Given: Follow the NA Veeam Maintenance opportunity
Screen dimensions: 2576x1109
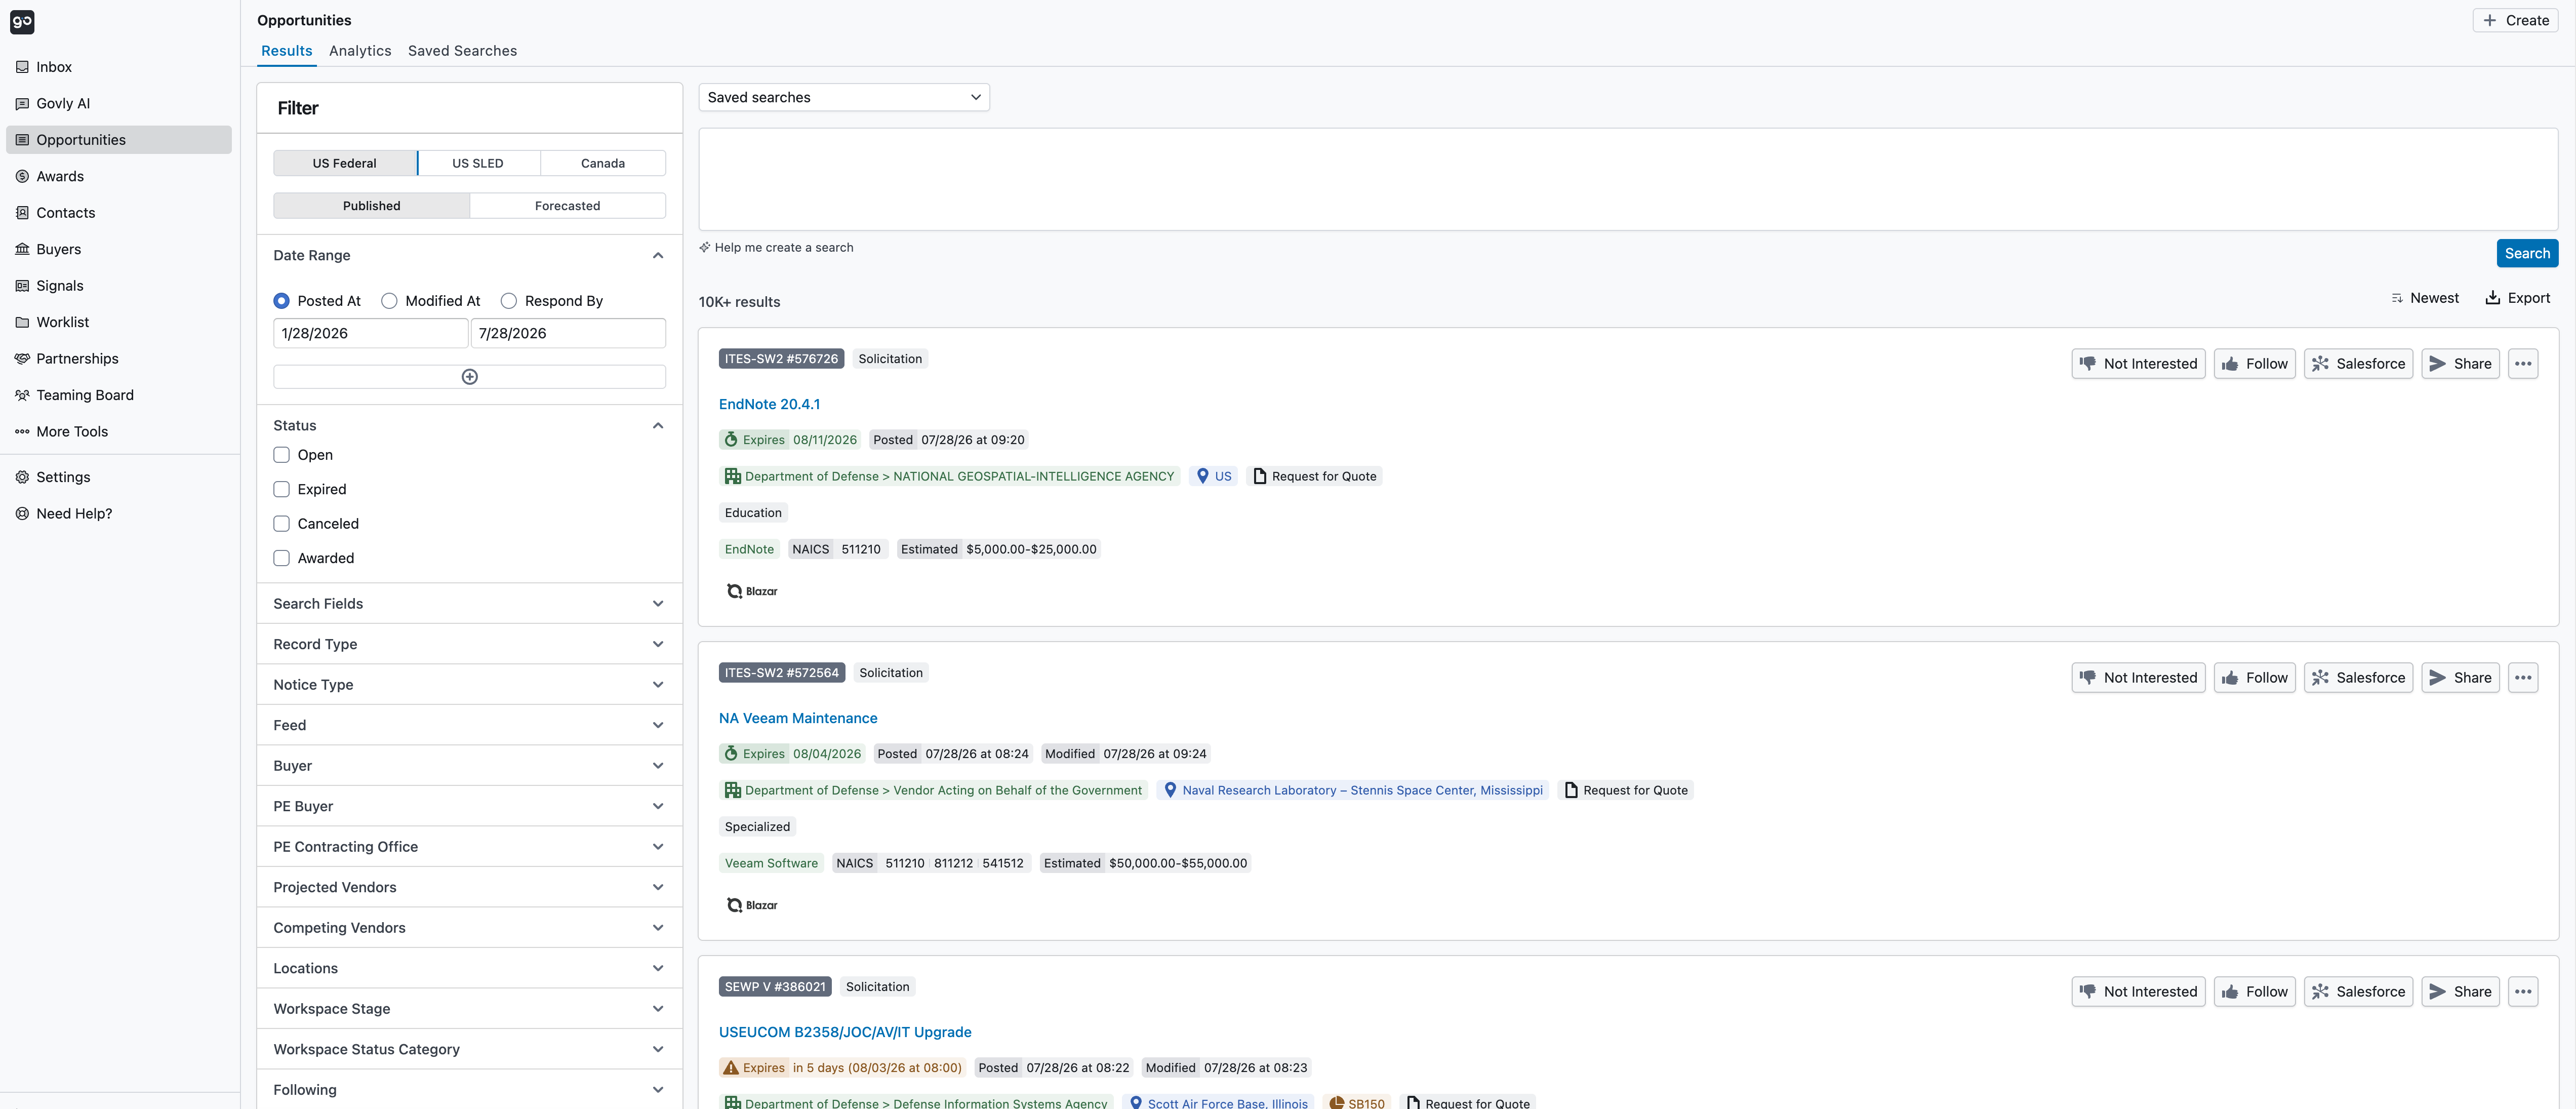Looking at the screenshot, I should tap(2254, 678).
